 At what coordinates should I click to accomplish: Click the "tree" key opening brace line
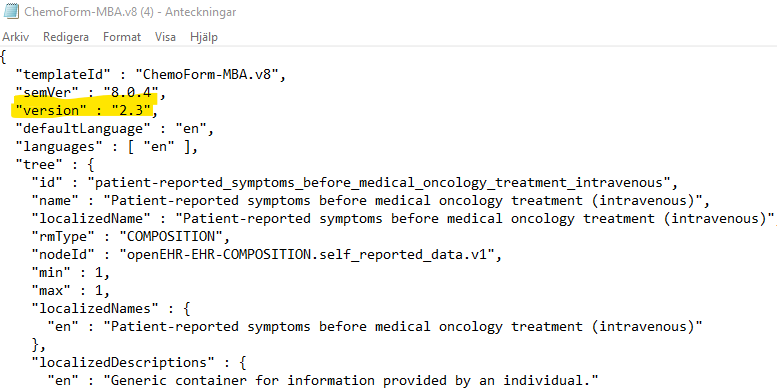[x=55, y=165]
